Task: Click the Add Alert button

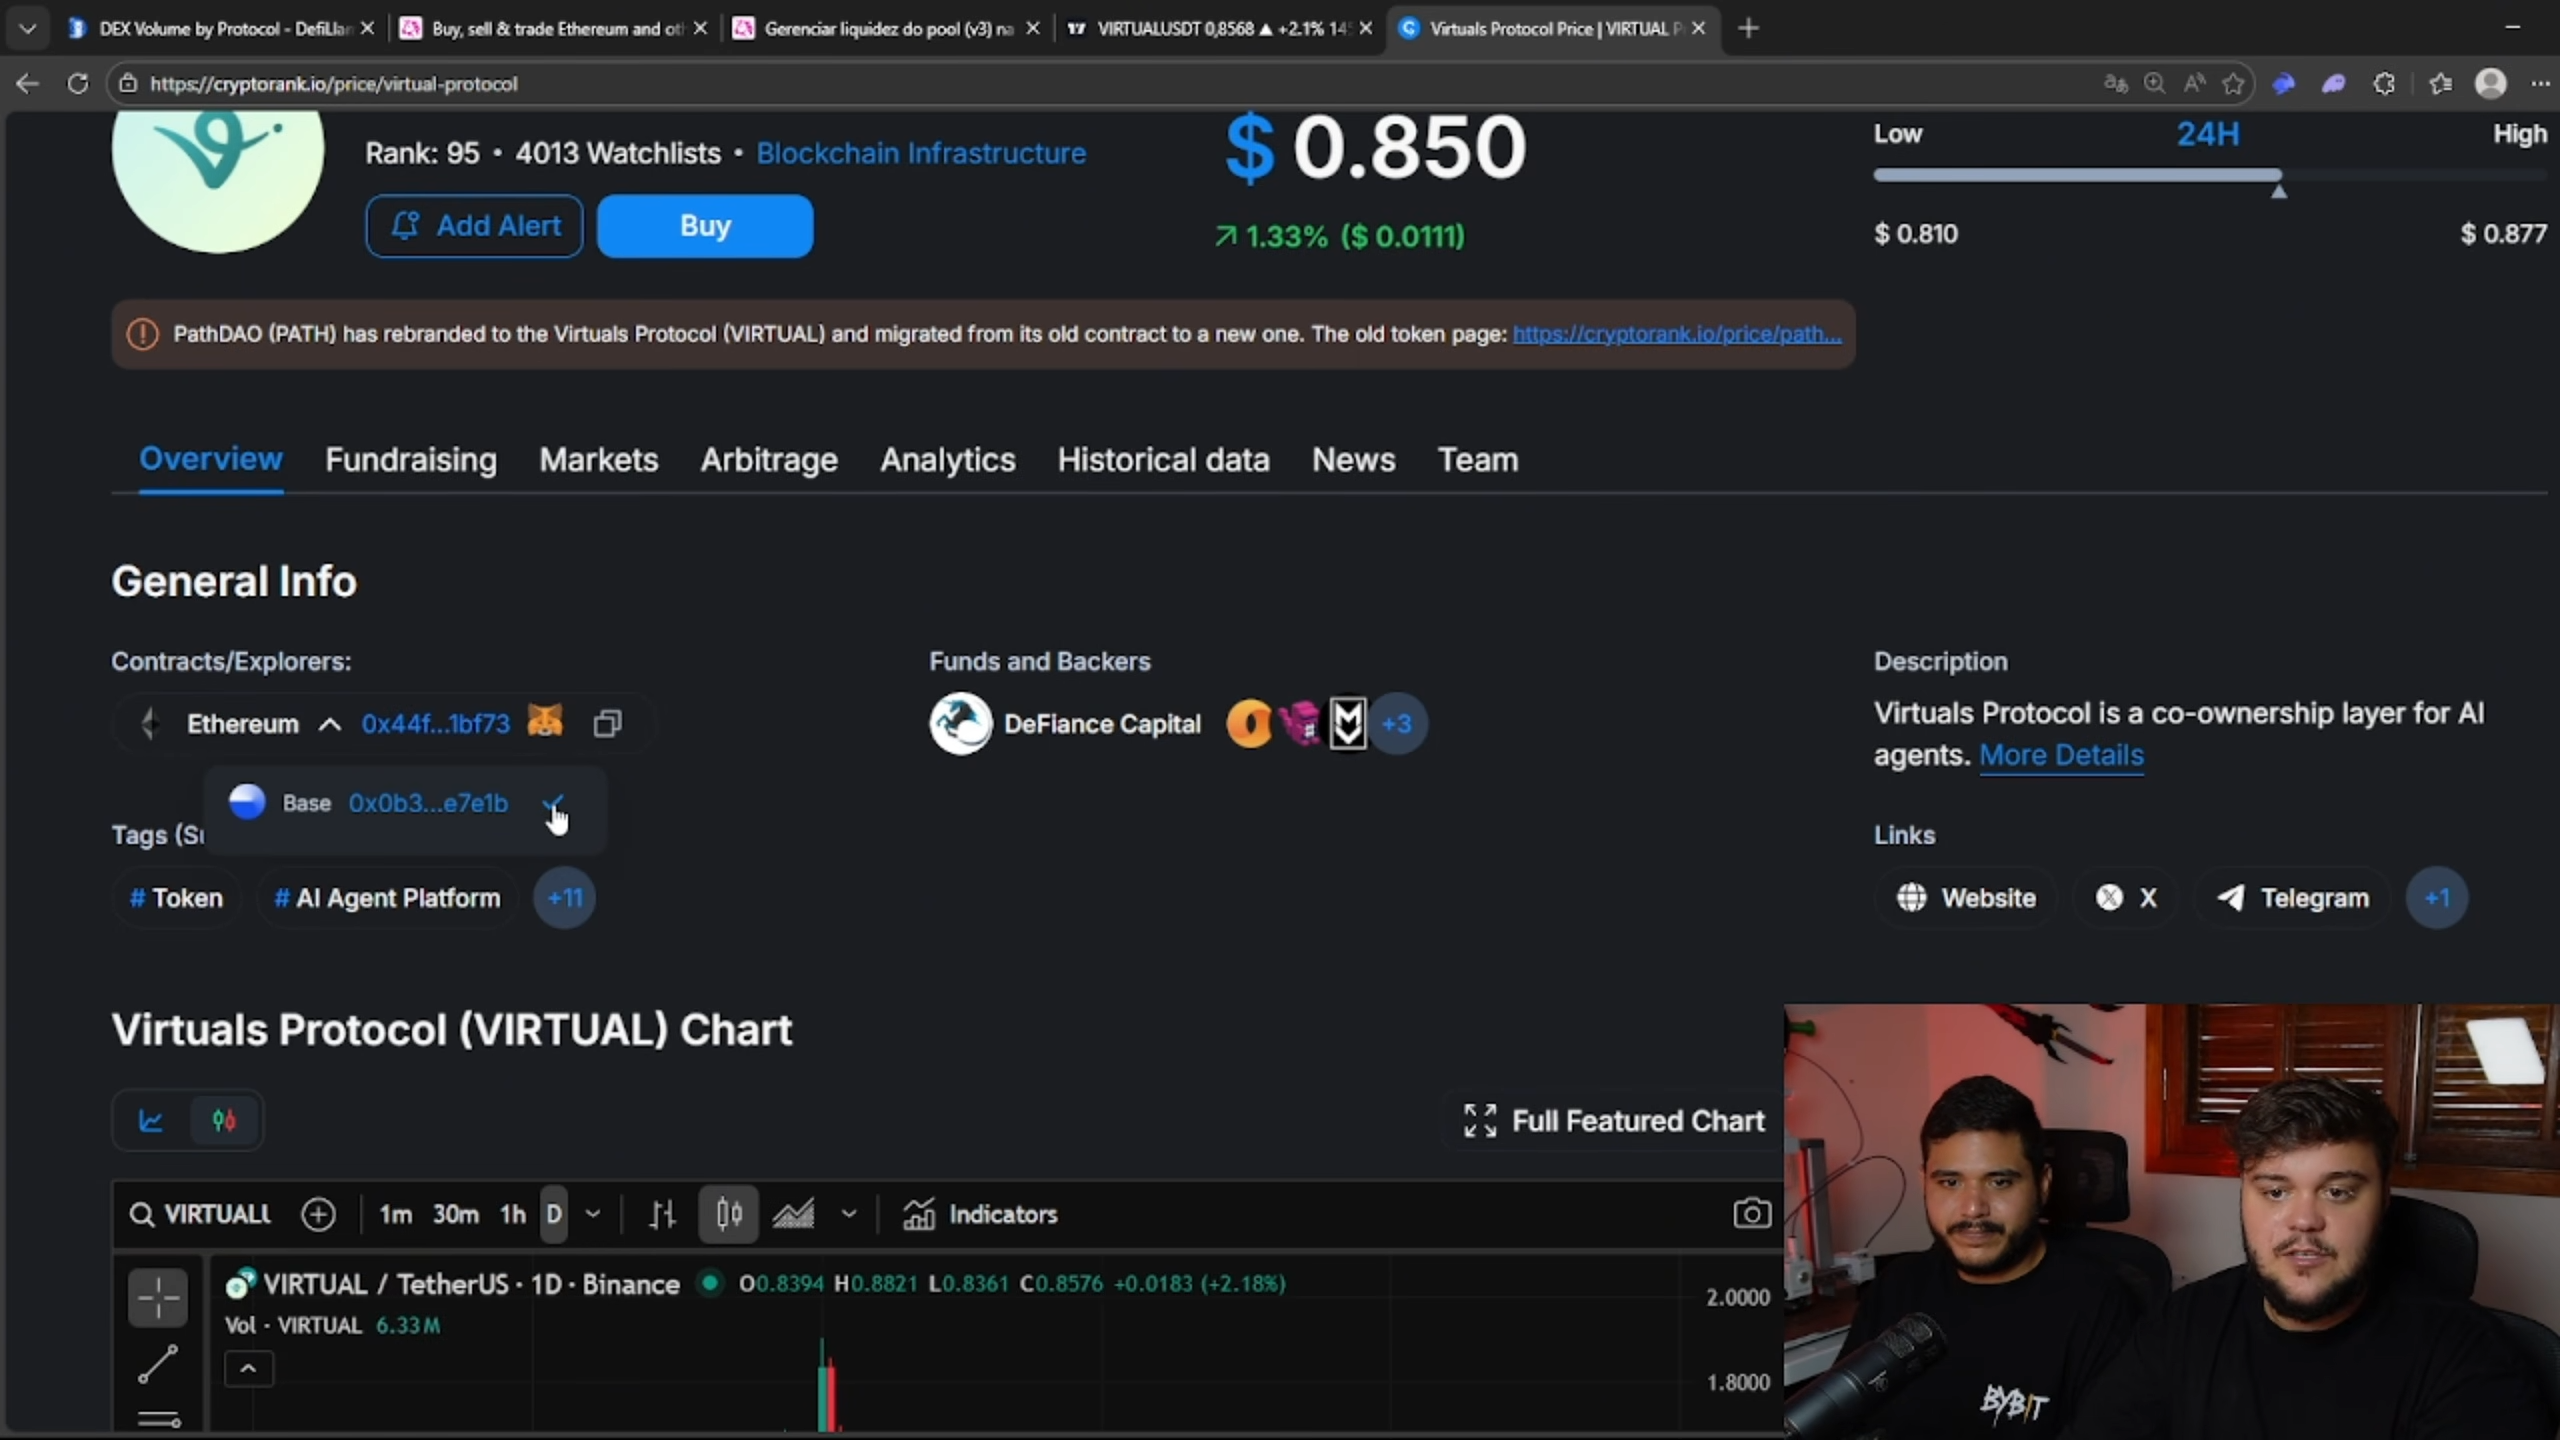Action: pos(474,226)
